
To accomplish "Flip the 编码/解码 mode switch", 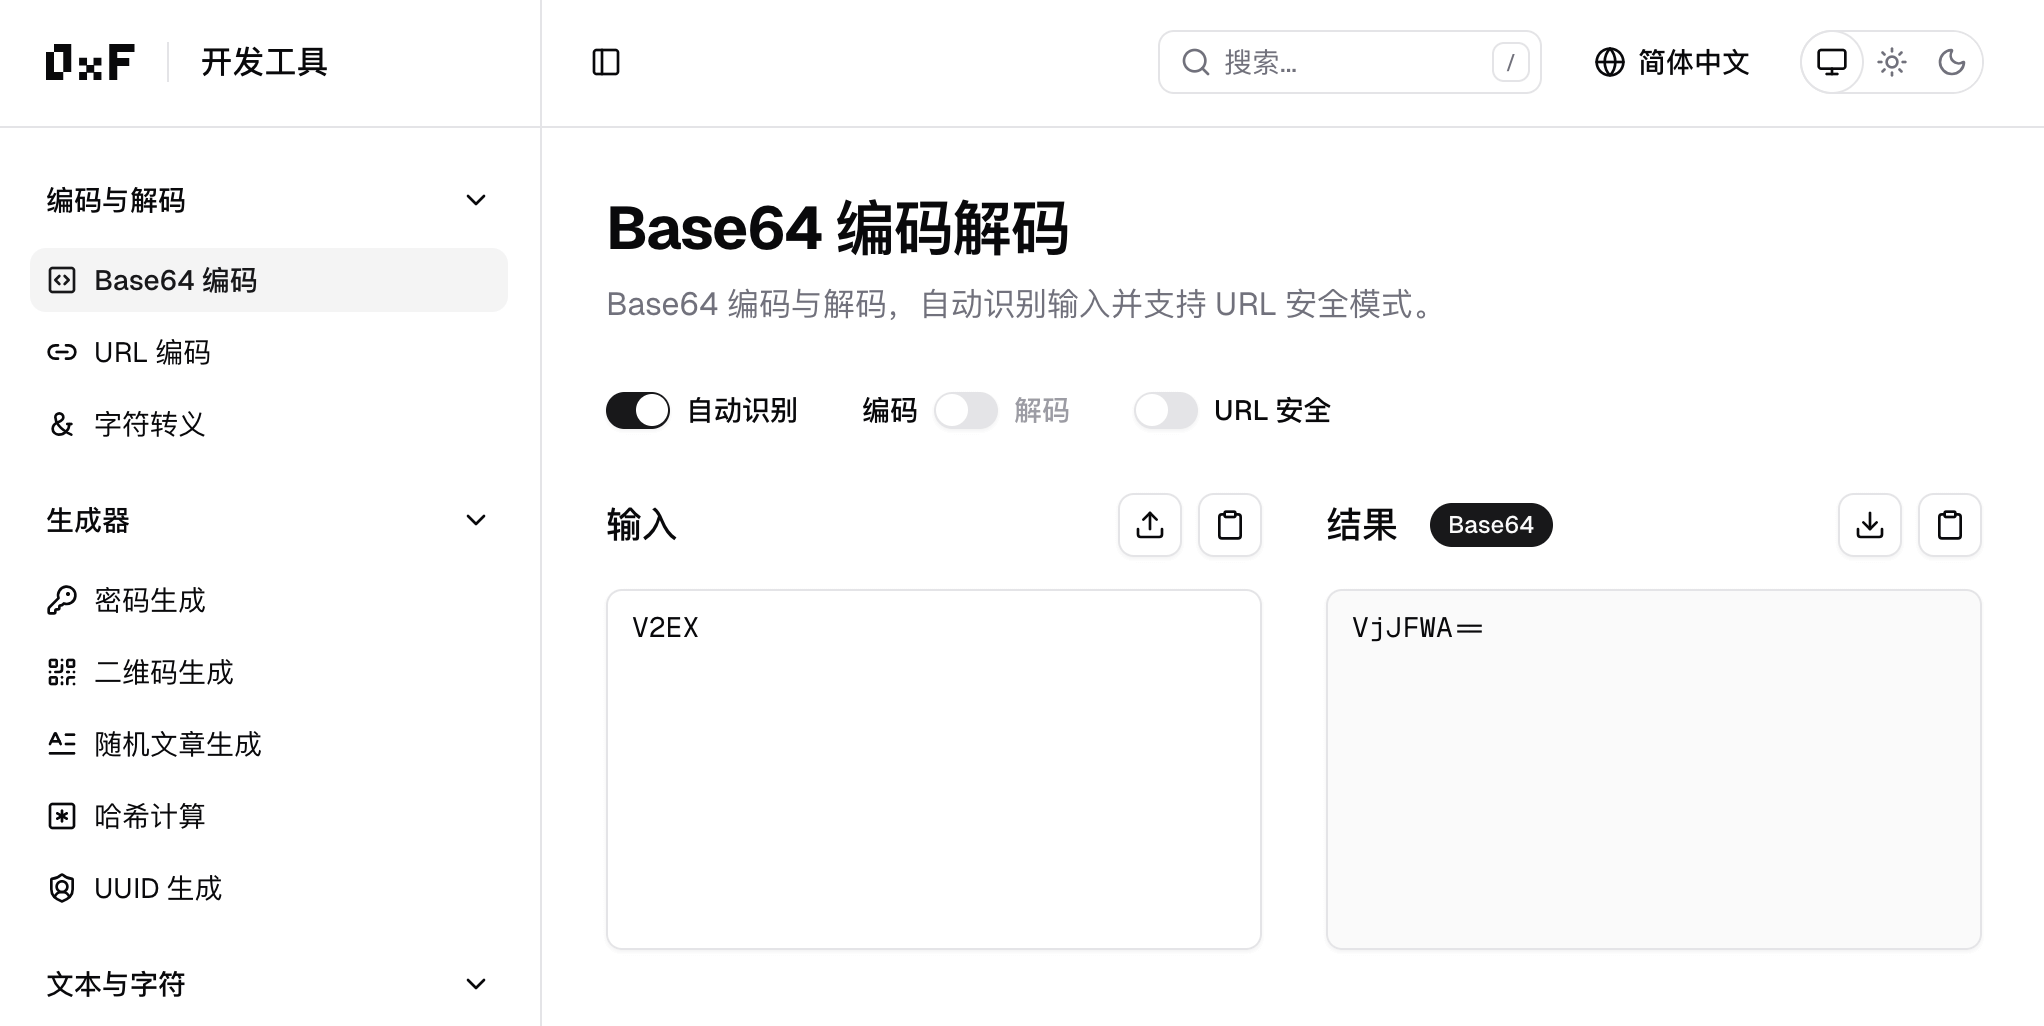I will (966, 410).
